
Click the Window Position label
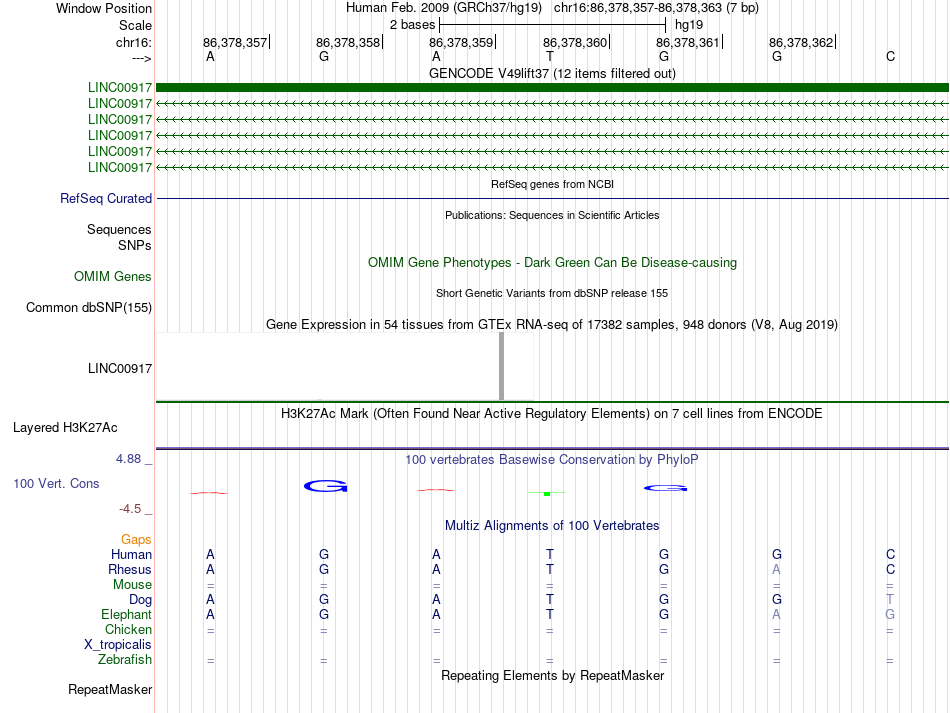point(104,8)
